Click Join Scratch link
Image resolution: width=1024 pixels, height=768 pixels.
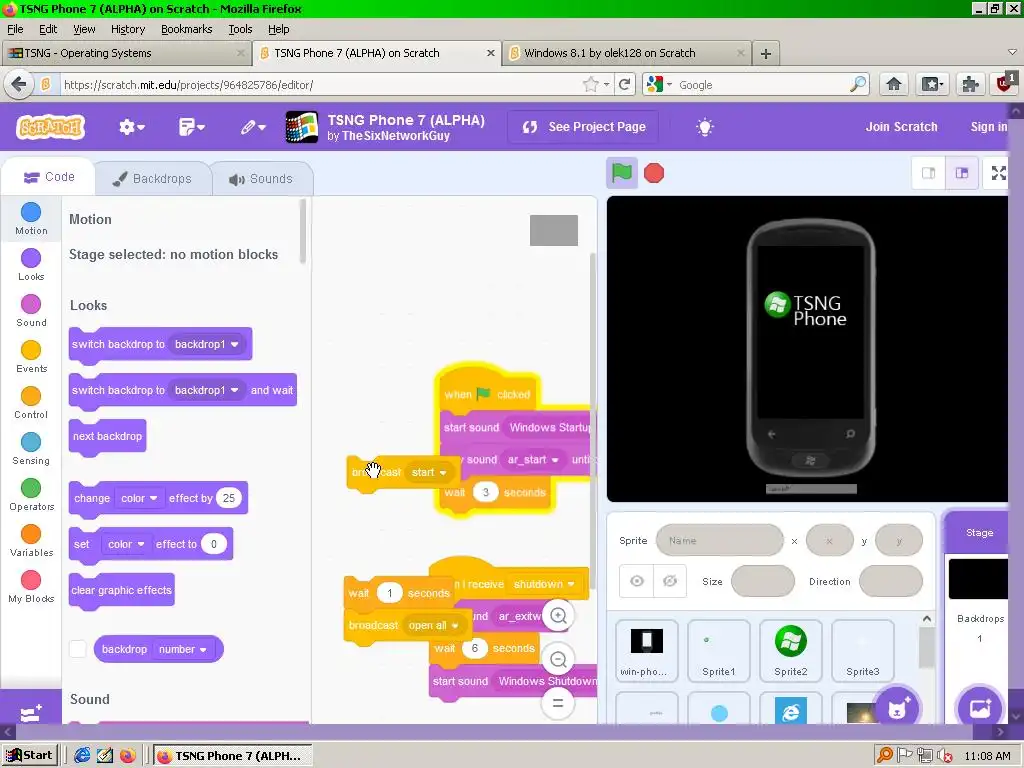[x=901, y=127]
